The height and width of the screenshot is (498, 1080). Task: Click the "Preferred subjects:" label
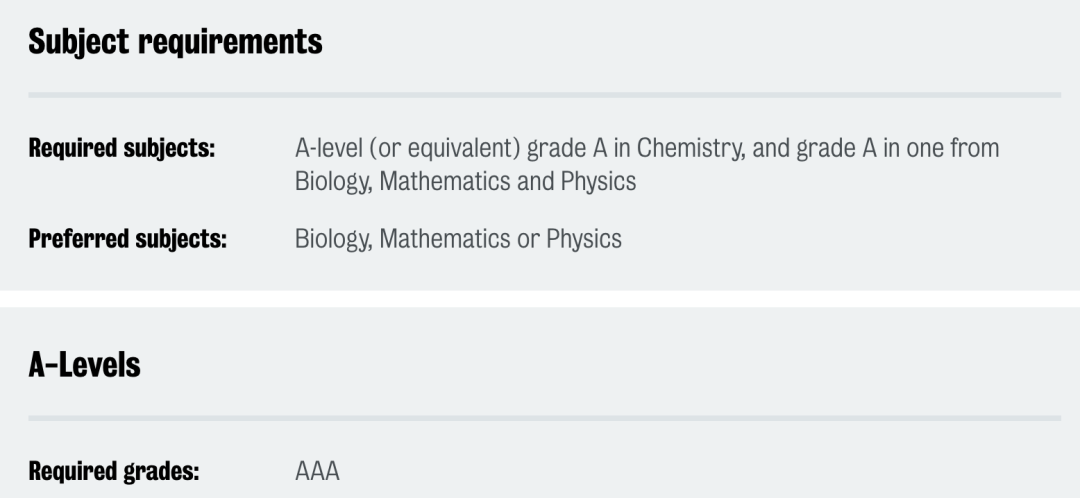(127, 240)
